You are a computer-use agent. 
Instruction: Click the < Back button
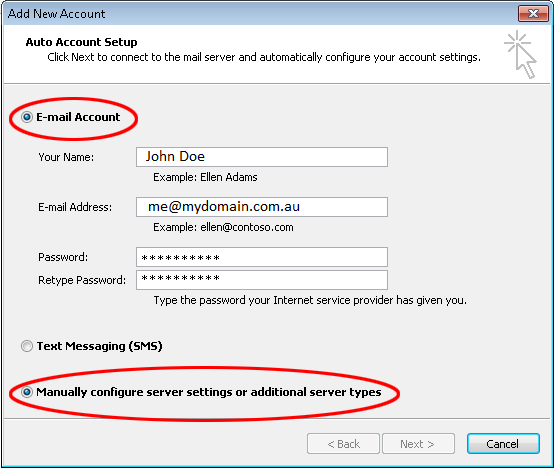pyautogui.click(x=343, y=444)
